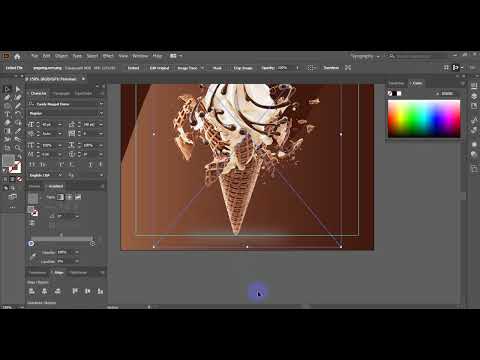This screenshot has height=360, width=480.
Task: Click the Stroke swatch in toolbar
Action: [x=15, y=167]
